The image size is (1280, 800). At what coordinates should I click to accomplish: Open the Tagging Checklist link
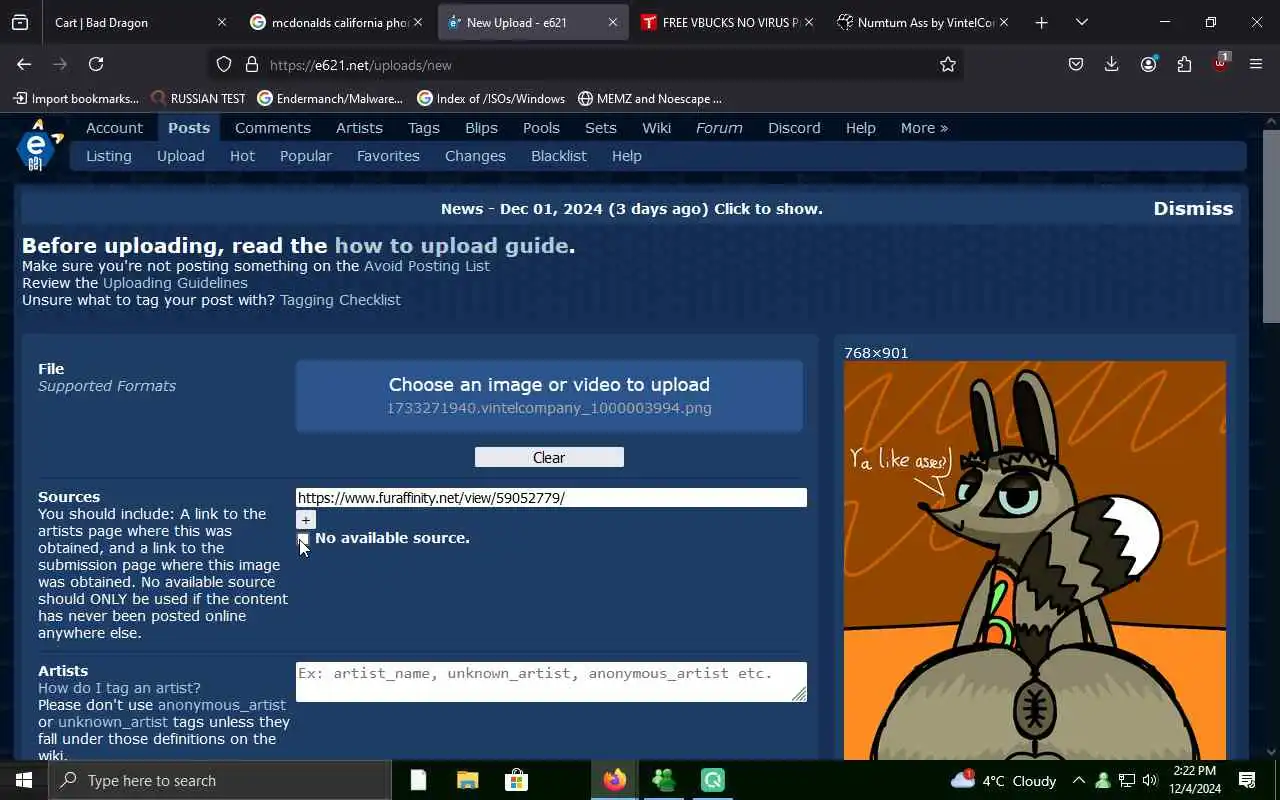click(x=340, y=300)
